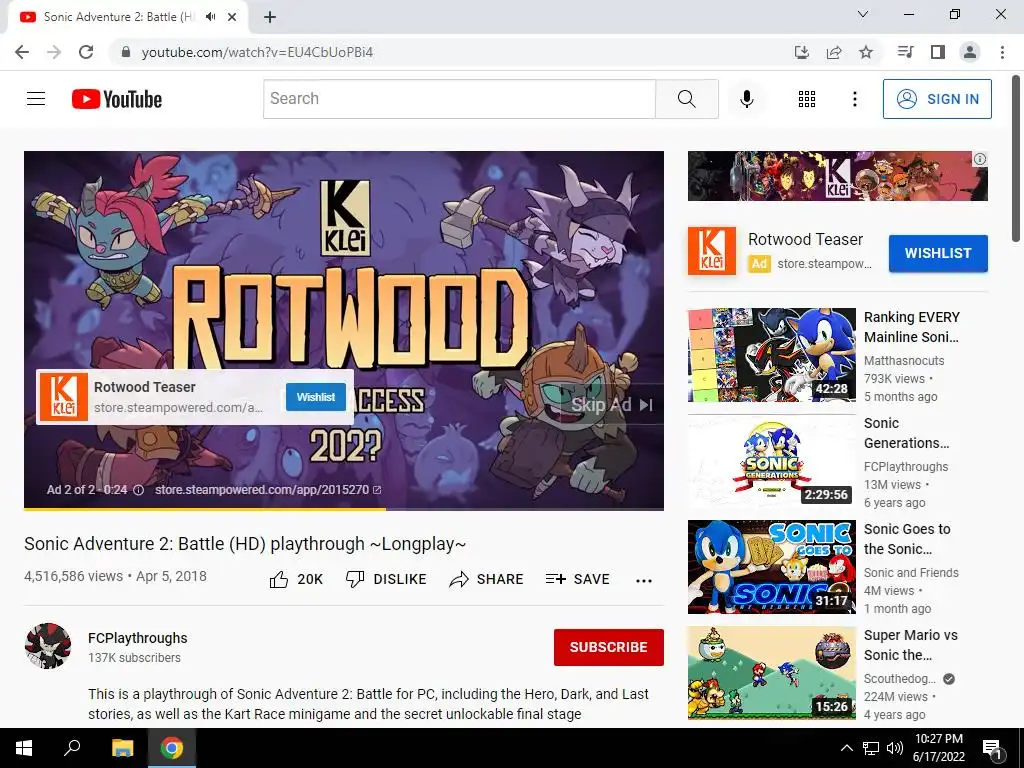Click the address bar URL
This screenshot has height=768, width=1024.
tap(257, 52)
